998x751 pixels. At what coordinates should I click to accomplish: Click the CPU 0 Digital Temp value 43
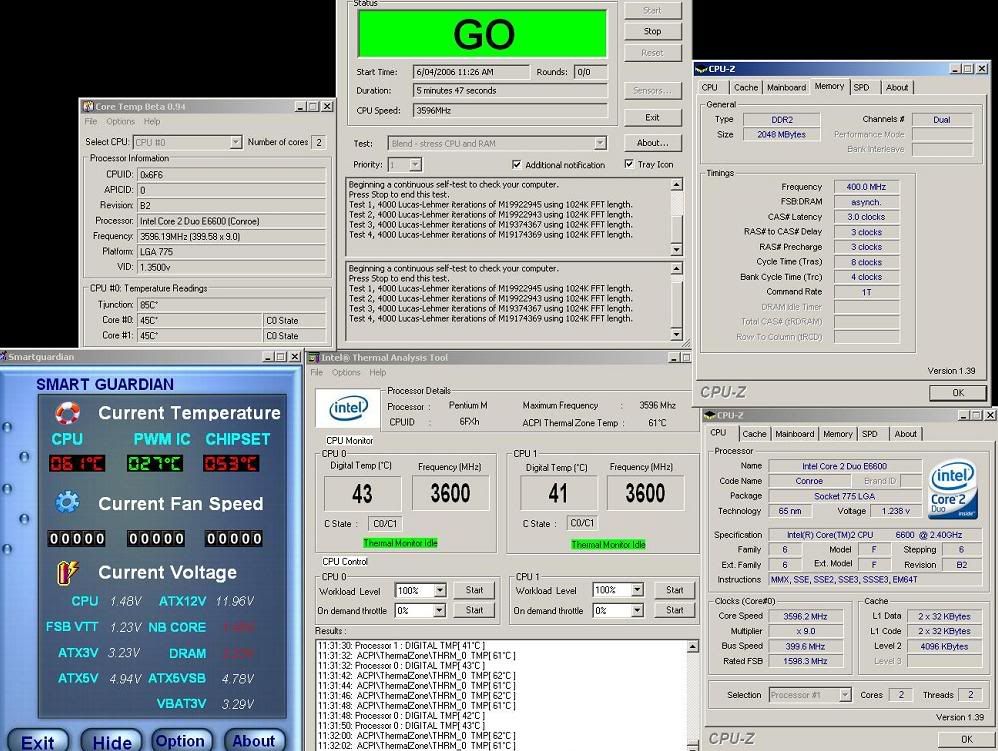pyautogui.click(x=362, y=493)
